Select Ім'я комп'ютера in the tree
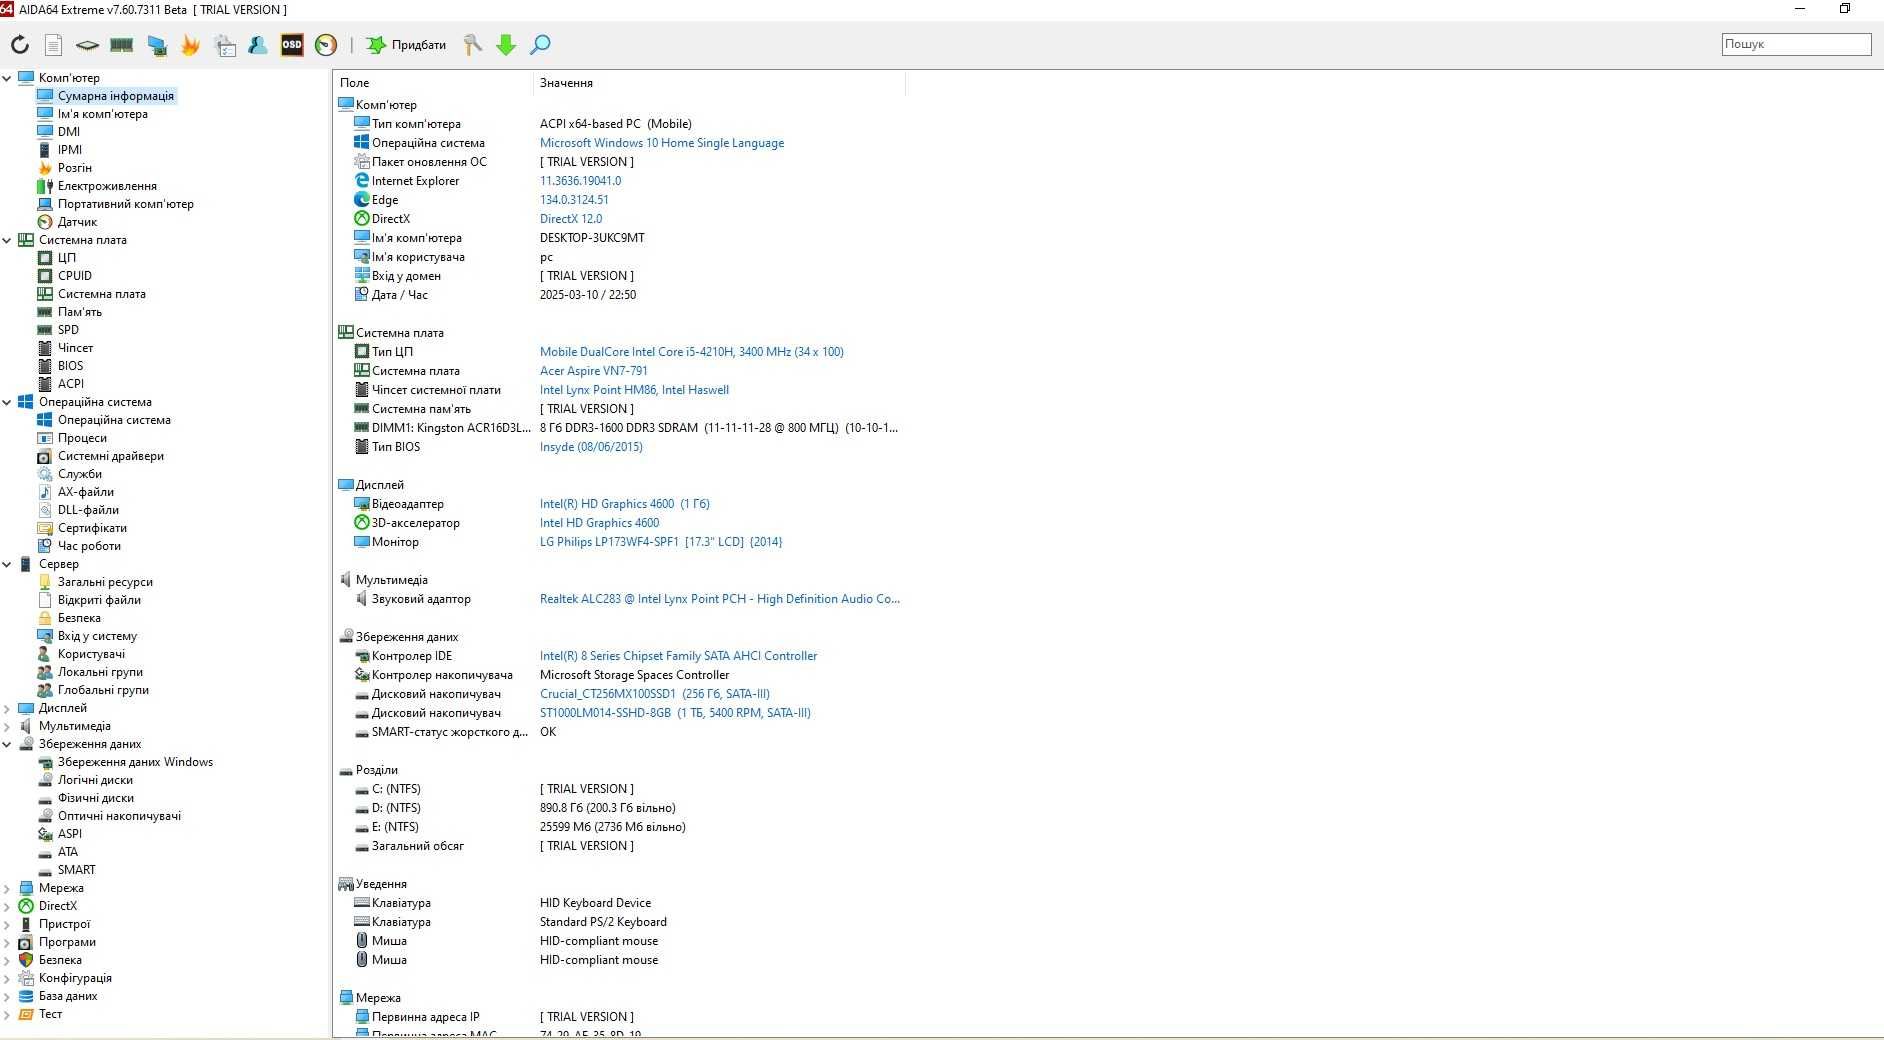1884x1040 pixels. (x=102, y=114)
